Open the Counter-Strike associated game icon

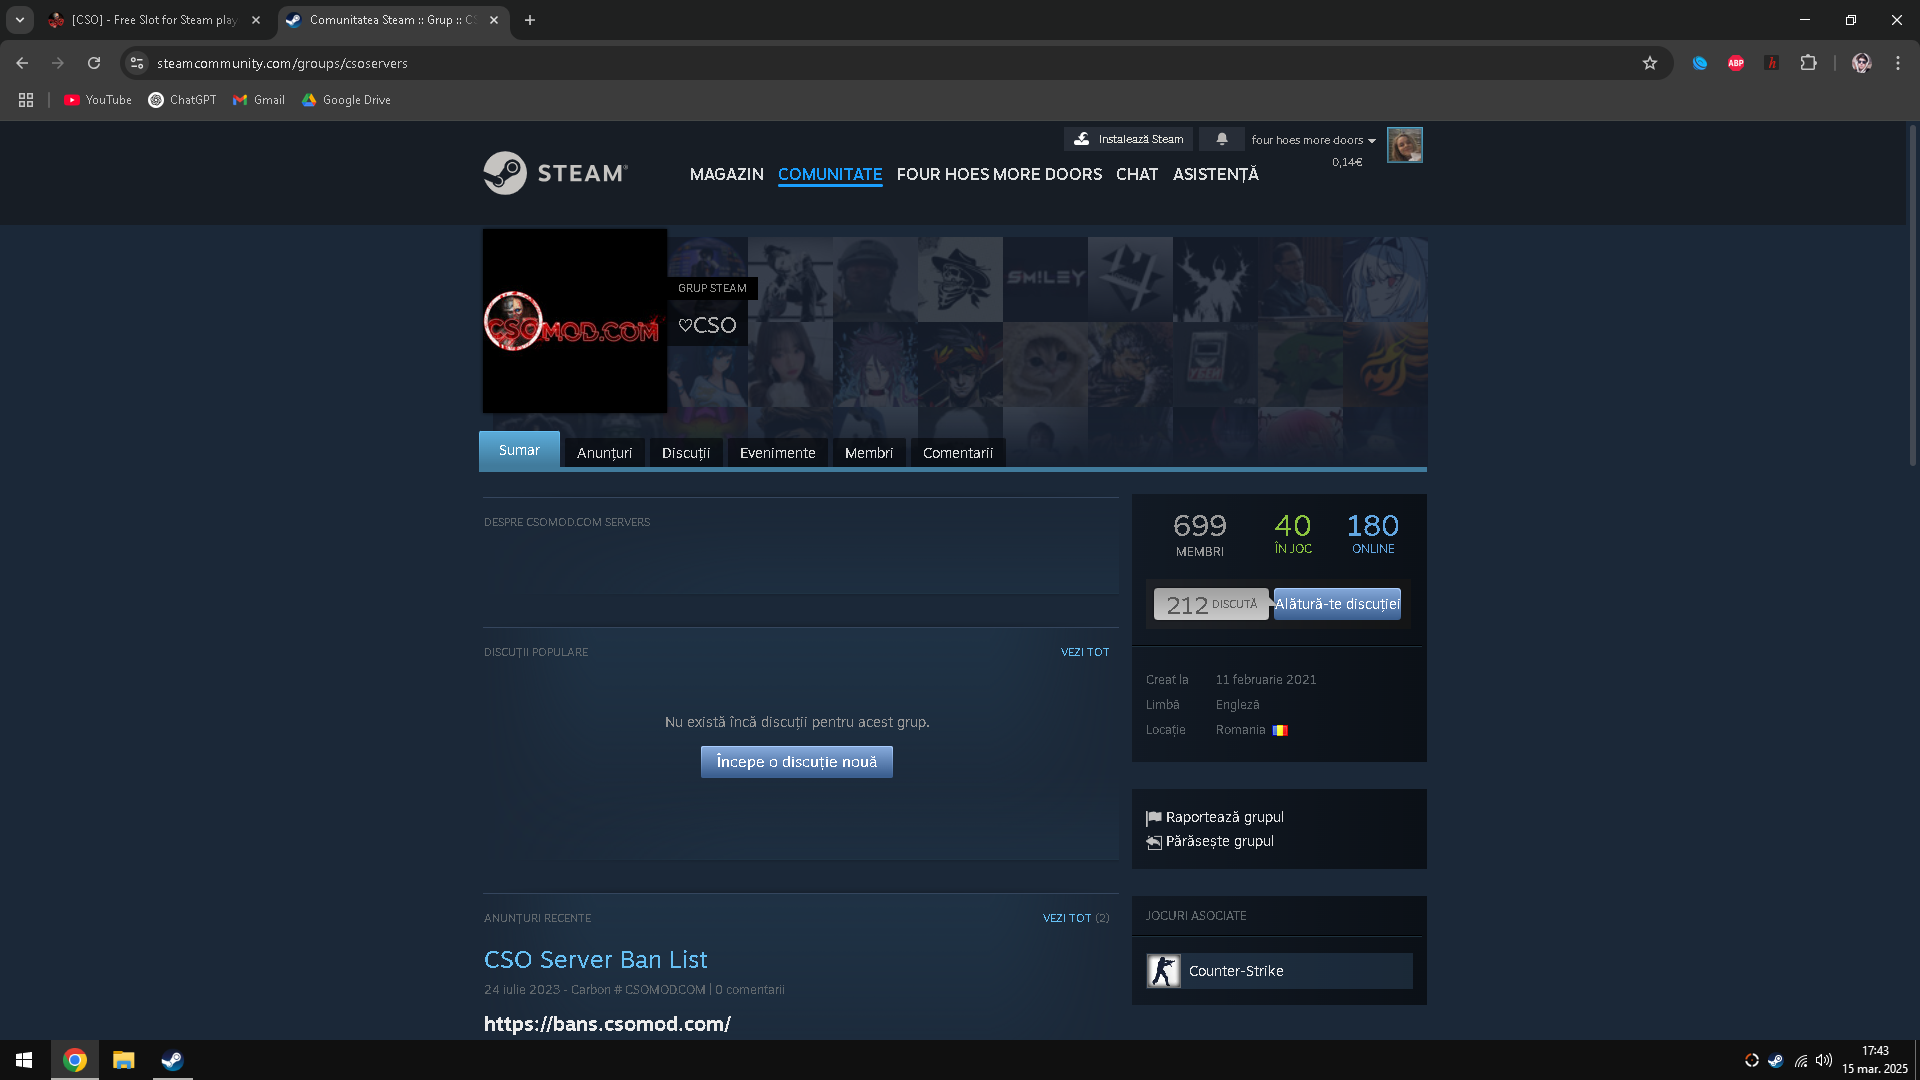tap(1163, 971)
